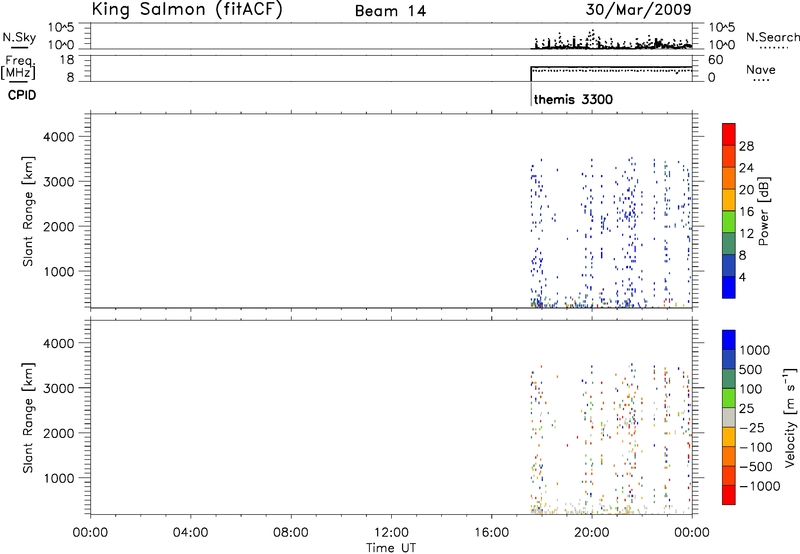Click the 'themis 3300' CPID text

pos(573,99)
